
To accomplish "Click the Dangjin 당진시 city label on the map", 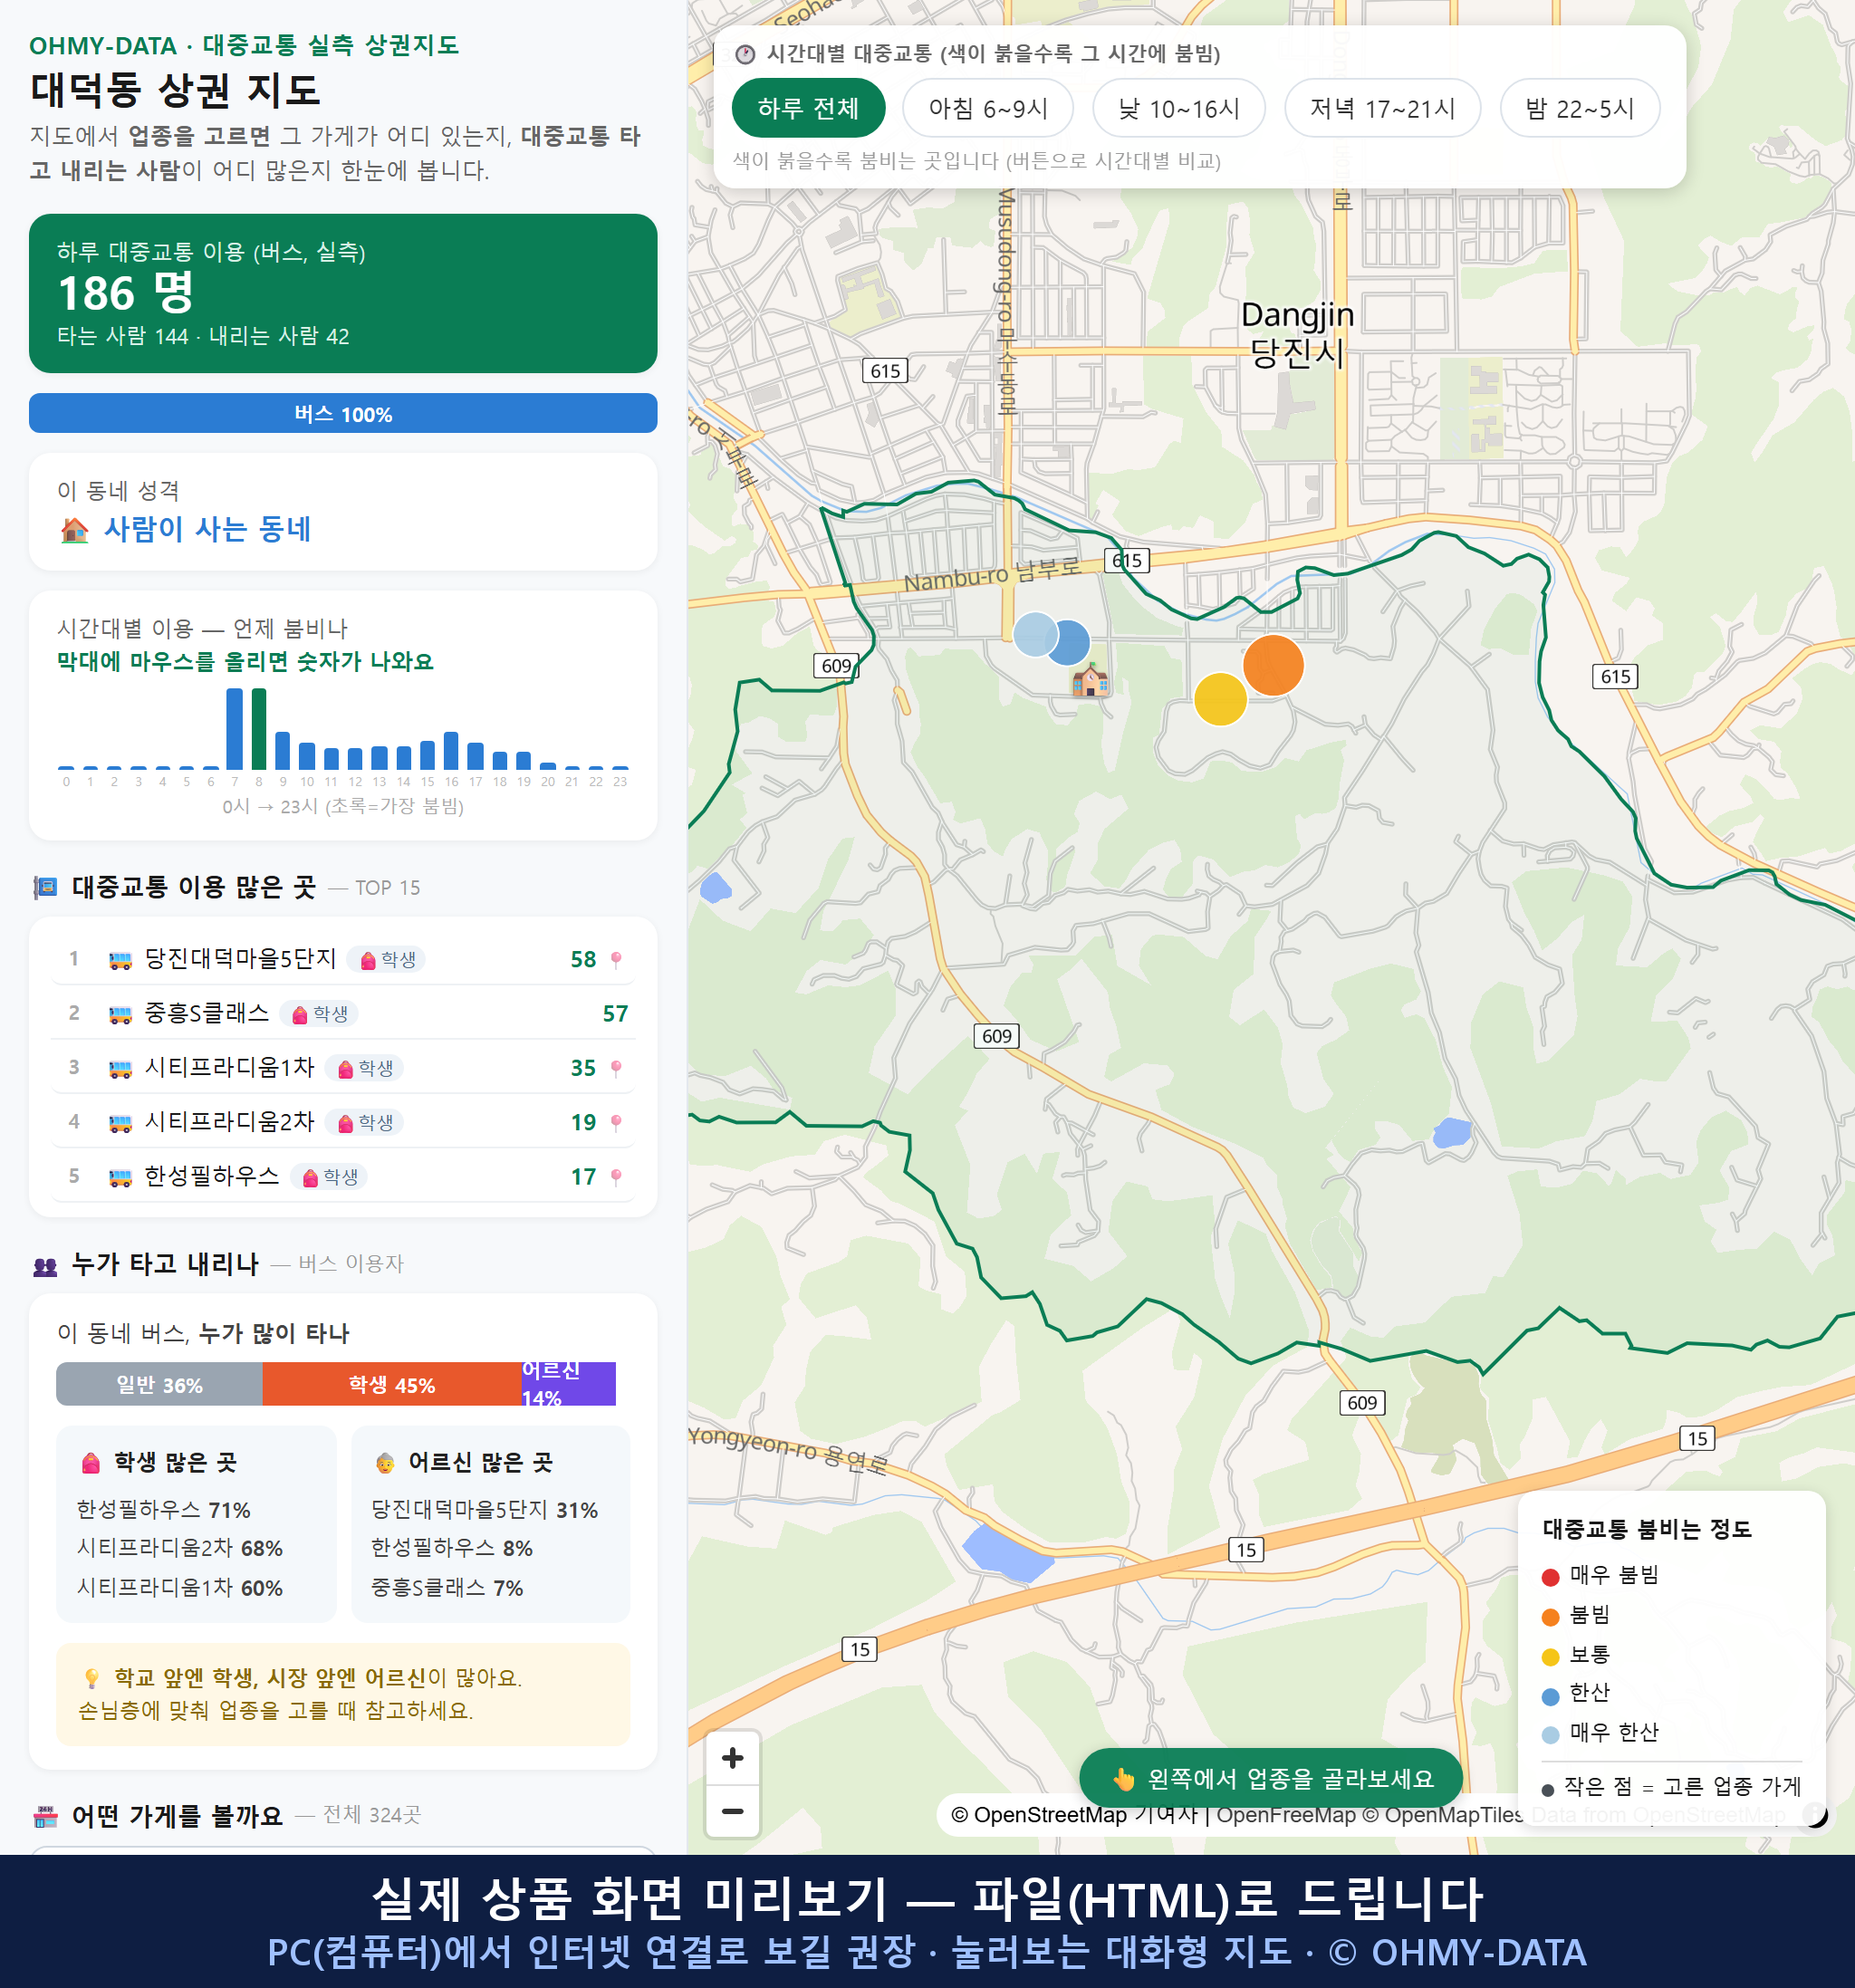I will coord(1297,334).
